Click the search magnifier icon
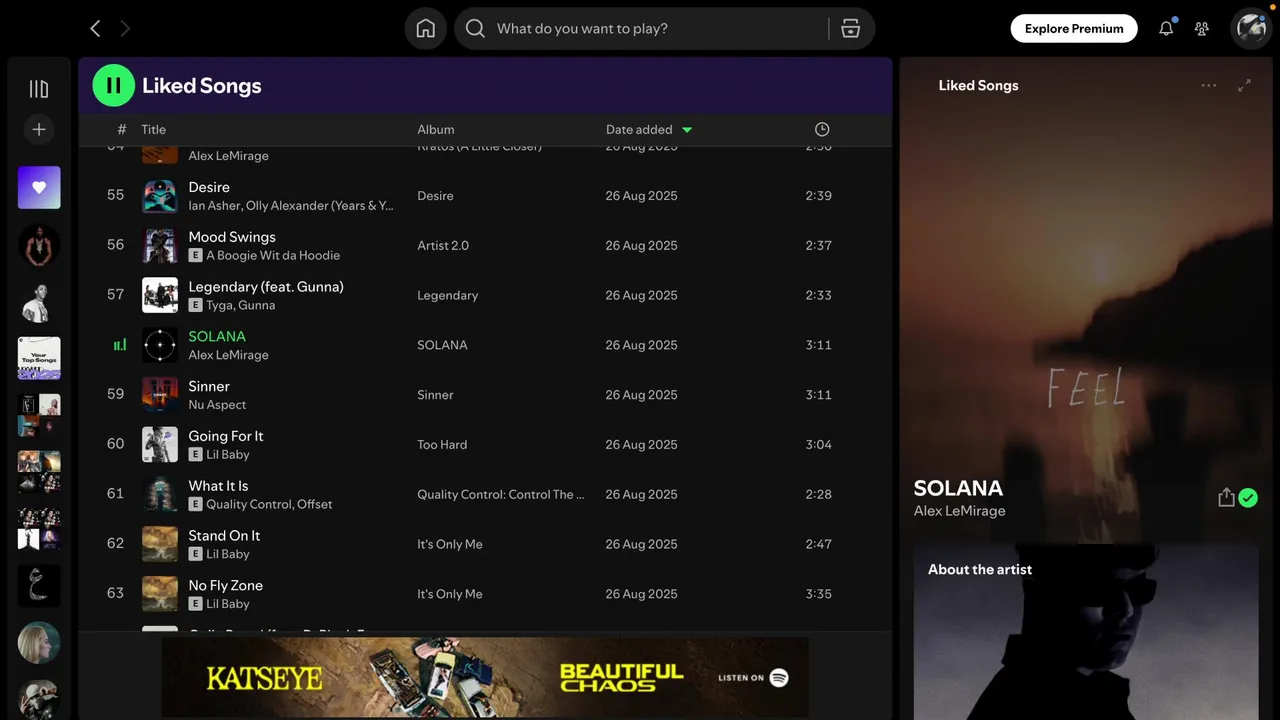Screen dimensions: 1280x720 pyautogui.click(x=476, y=29)
